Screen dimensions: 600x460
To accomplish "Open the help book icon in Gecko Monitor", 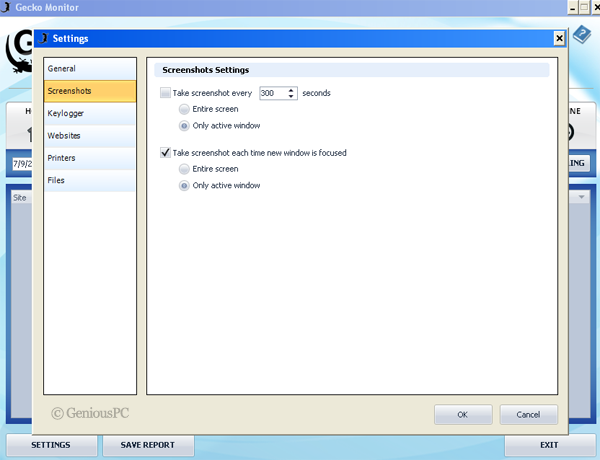I will click(x=582, y=35).
